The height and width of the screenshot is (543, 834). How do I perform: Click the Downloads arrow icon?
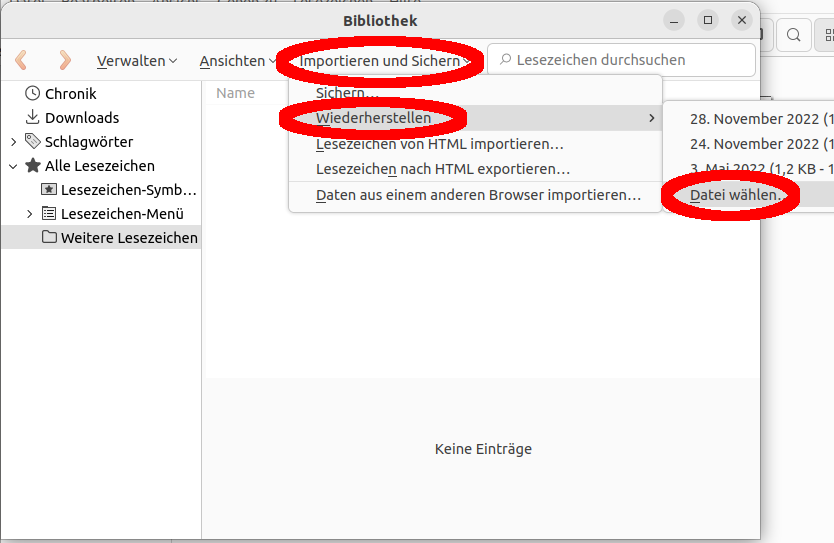click(32, 117)
